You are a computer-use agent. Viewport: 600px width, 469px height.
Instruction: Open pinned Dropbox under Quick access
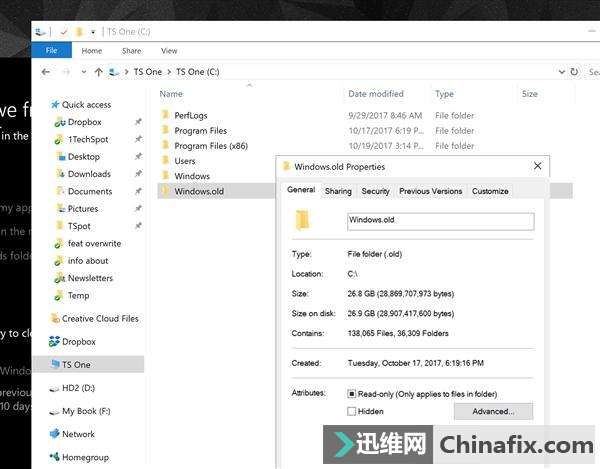click(85, 122)
